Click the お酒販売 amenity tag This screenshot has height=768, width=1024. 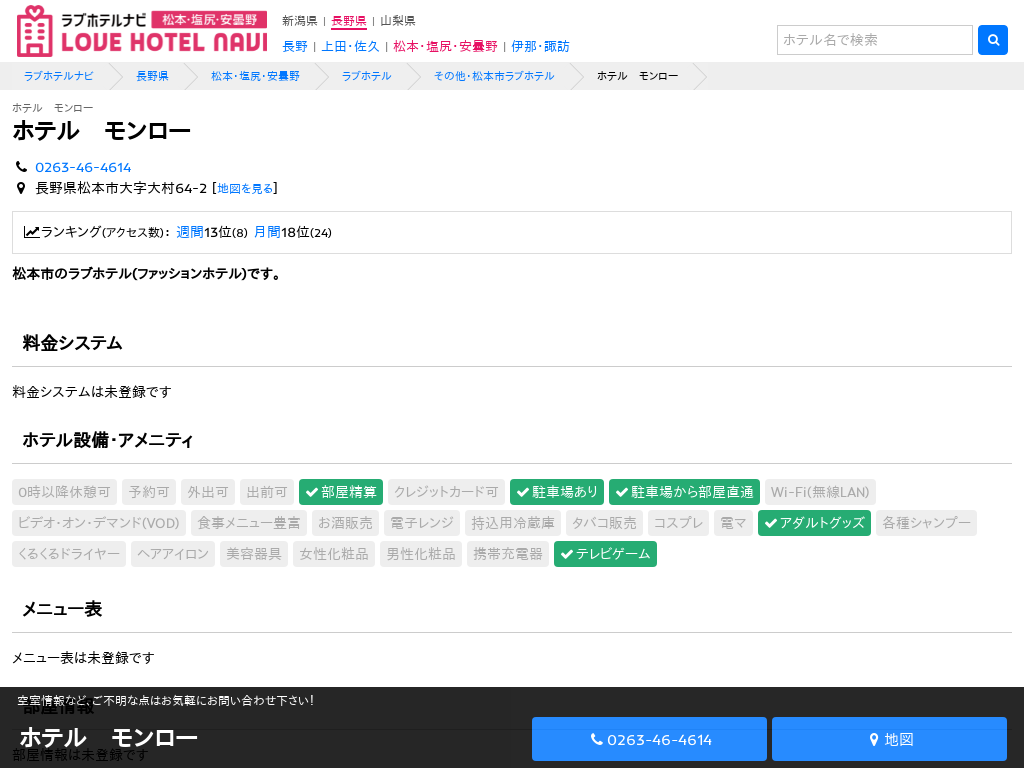(x=345, y=523)
